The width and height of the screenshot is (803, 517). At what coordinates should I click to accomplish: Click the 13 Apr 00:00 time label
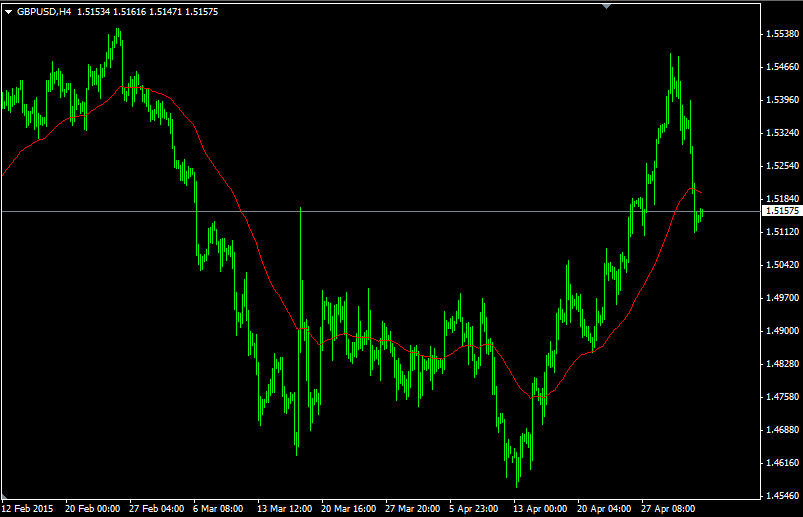(540, 509)
